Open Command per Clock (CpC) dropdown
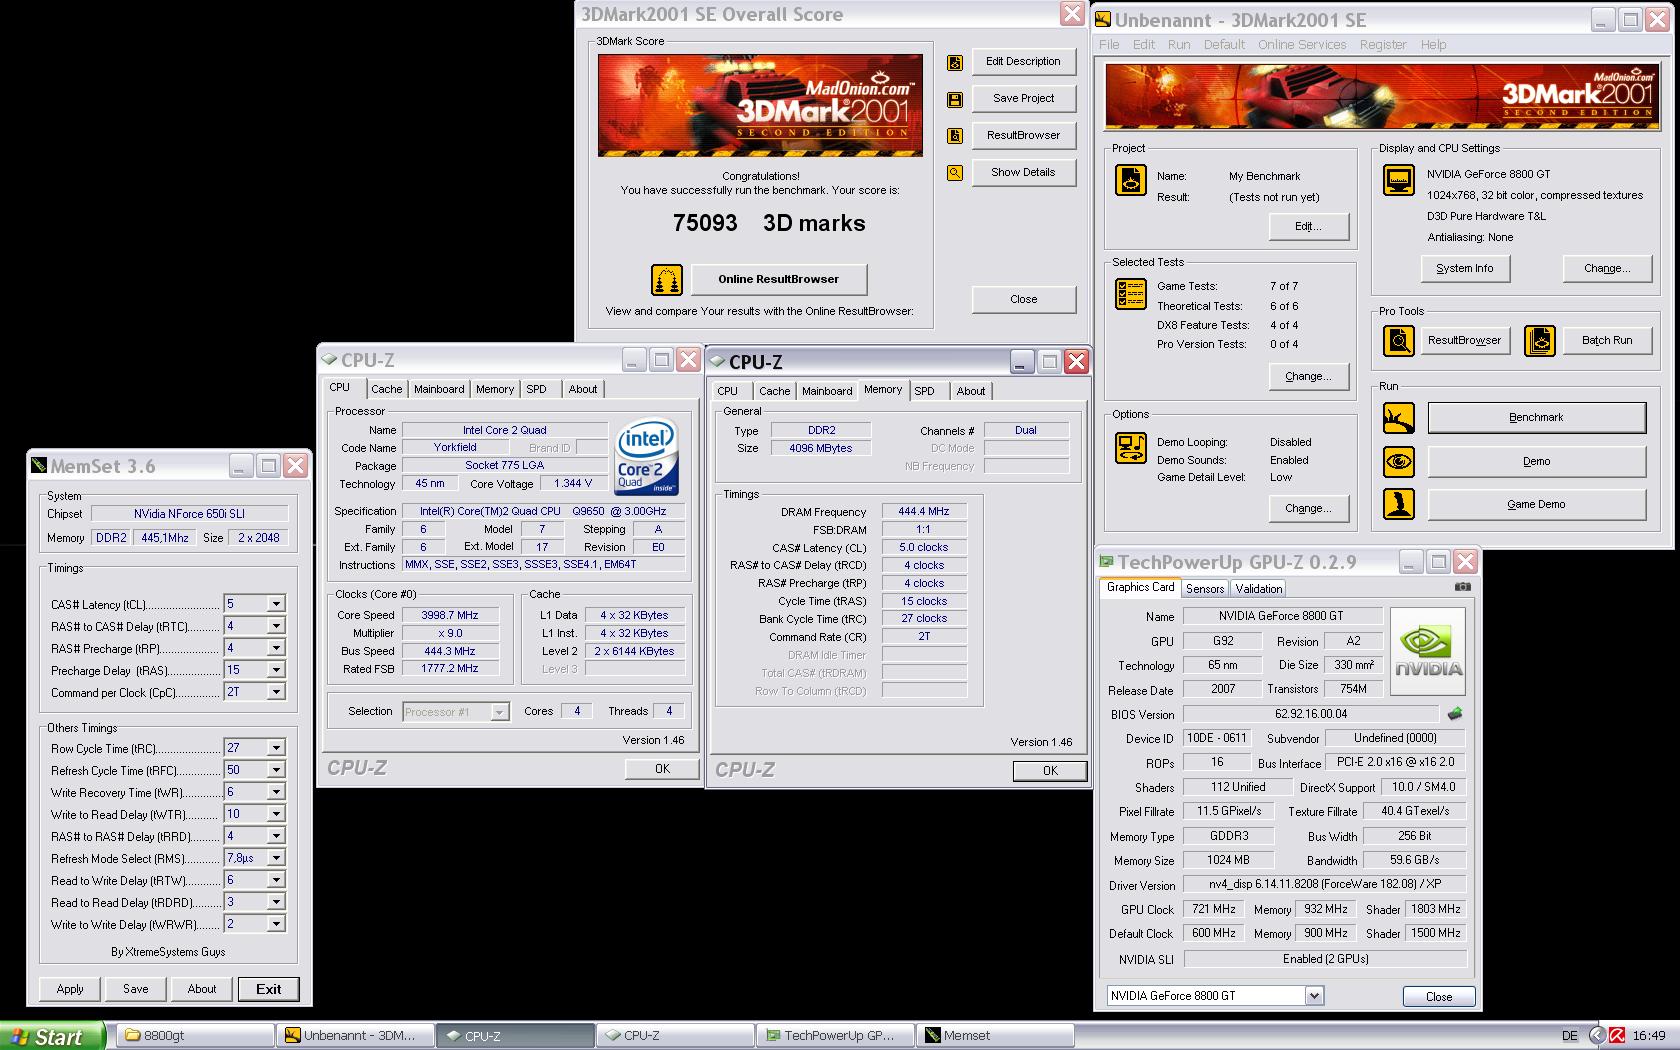Screen dimensions: 1680x1050 point(276,692)
